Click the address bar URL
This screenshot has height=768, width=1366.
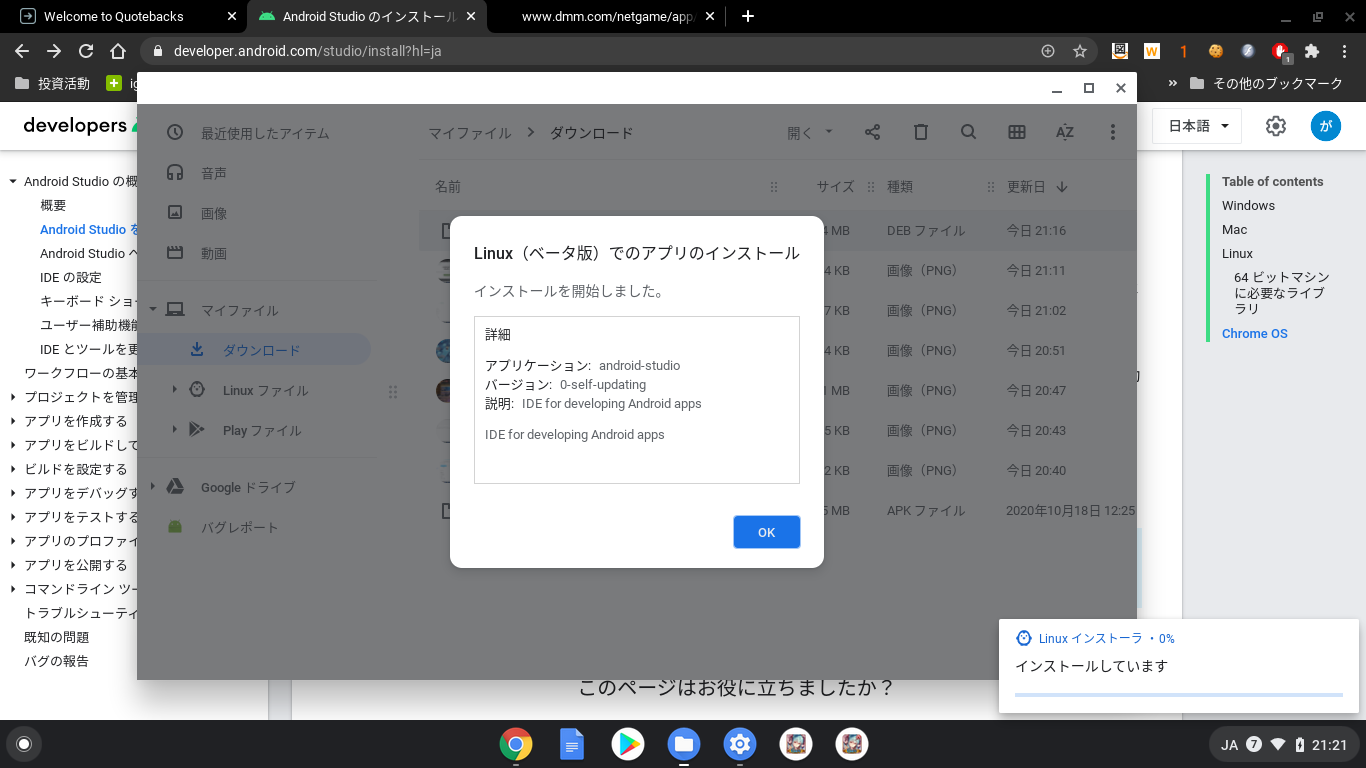[x=307, y=51]
